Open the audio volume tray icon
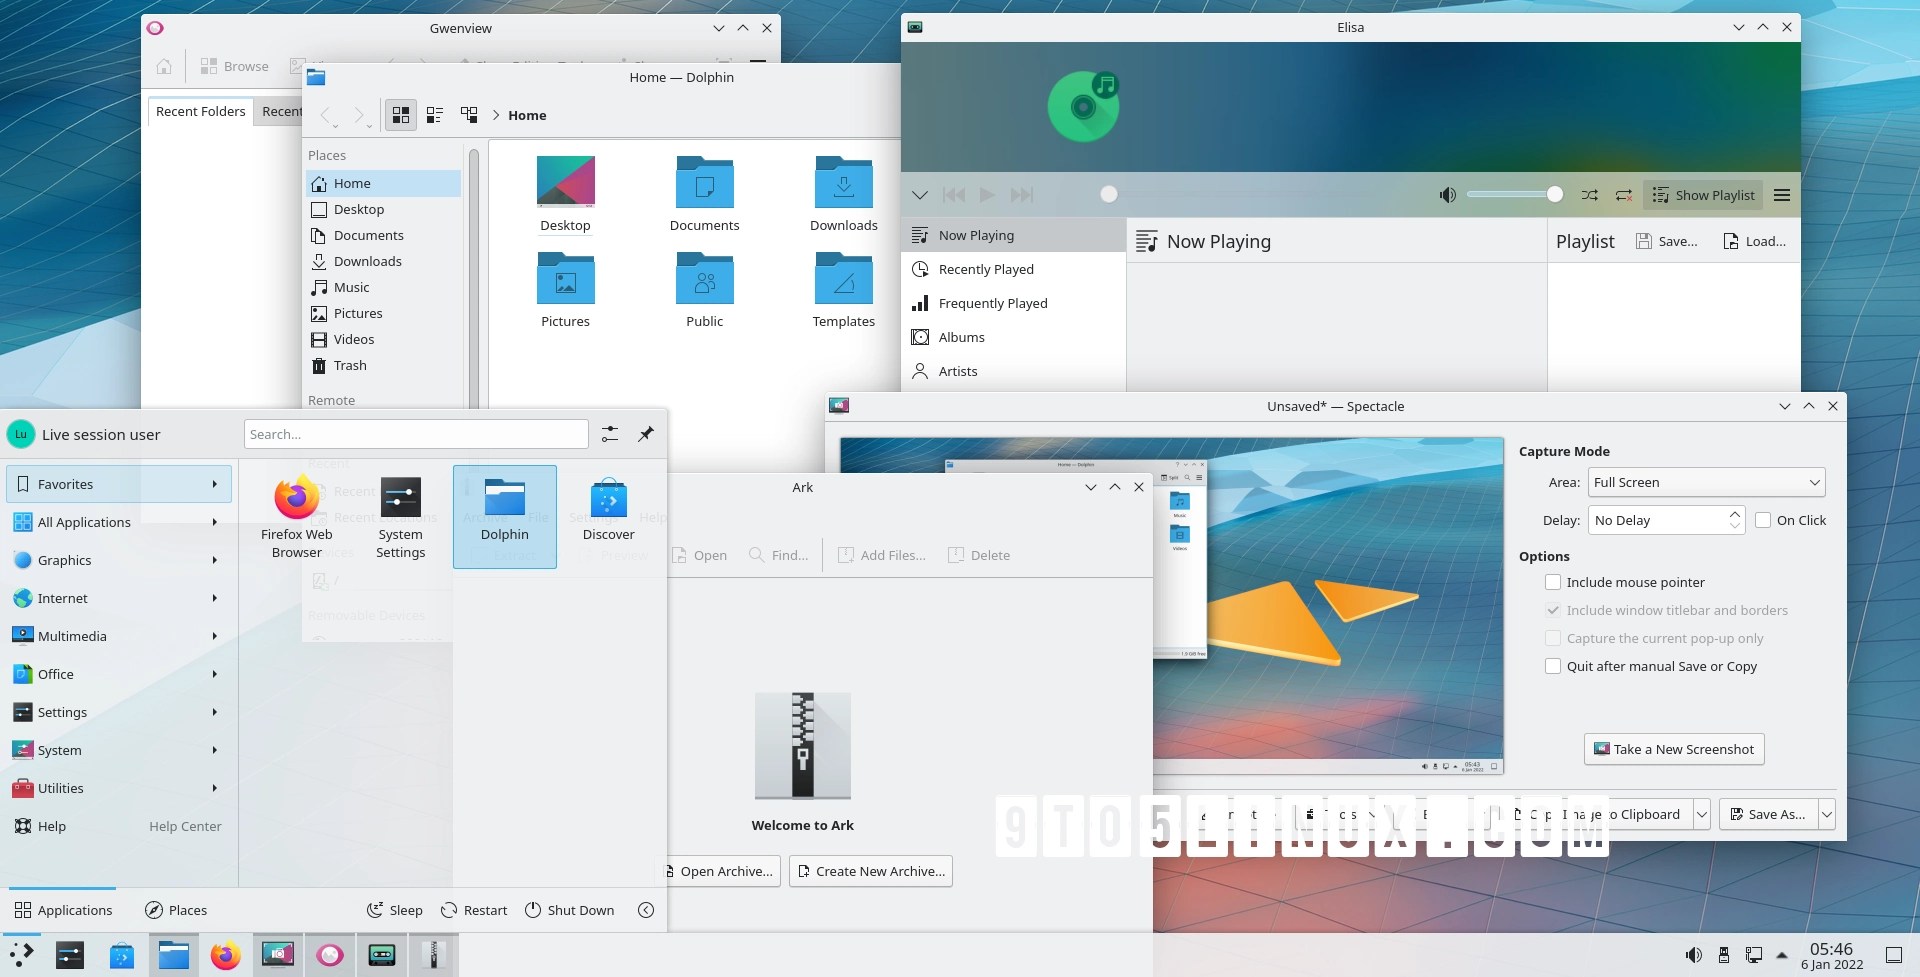This screenshot has height=977, width=1920. 1694,955
